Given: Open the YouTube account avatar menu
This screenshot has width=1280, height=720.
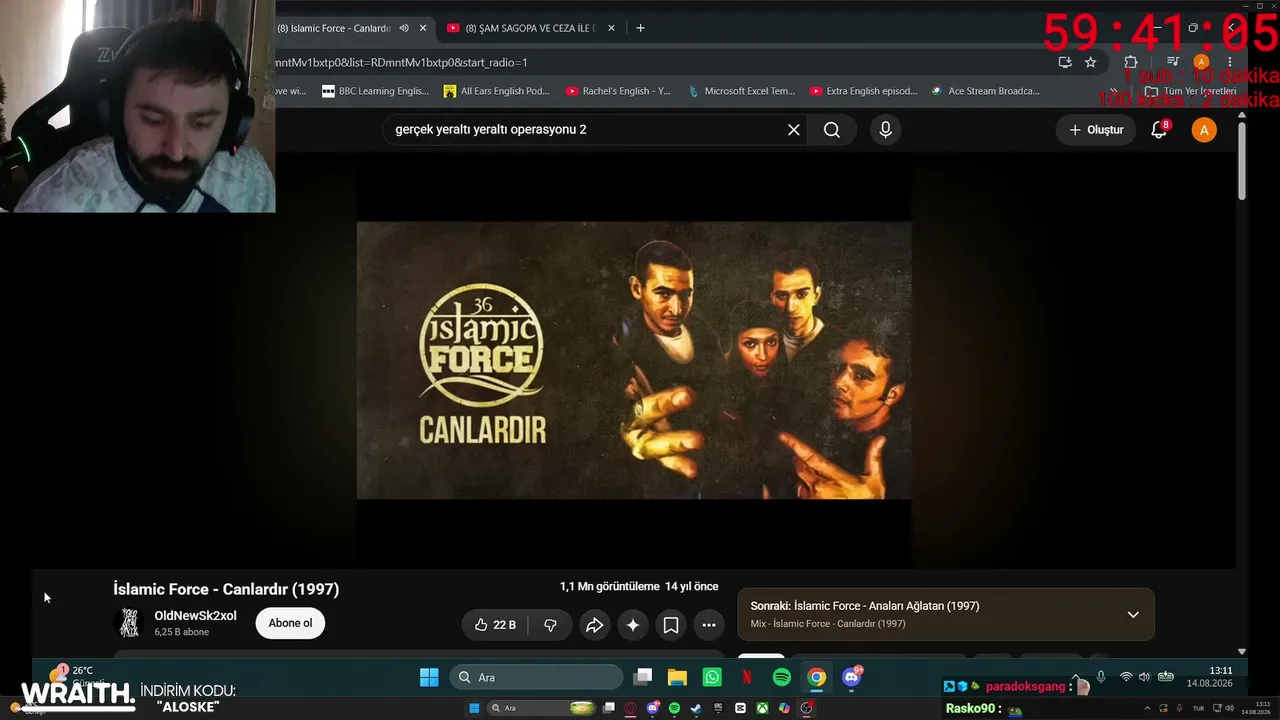Looking at the screenshot, I should (1204, 130).
